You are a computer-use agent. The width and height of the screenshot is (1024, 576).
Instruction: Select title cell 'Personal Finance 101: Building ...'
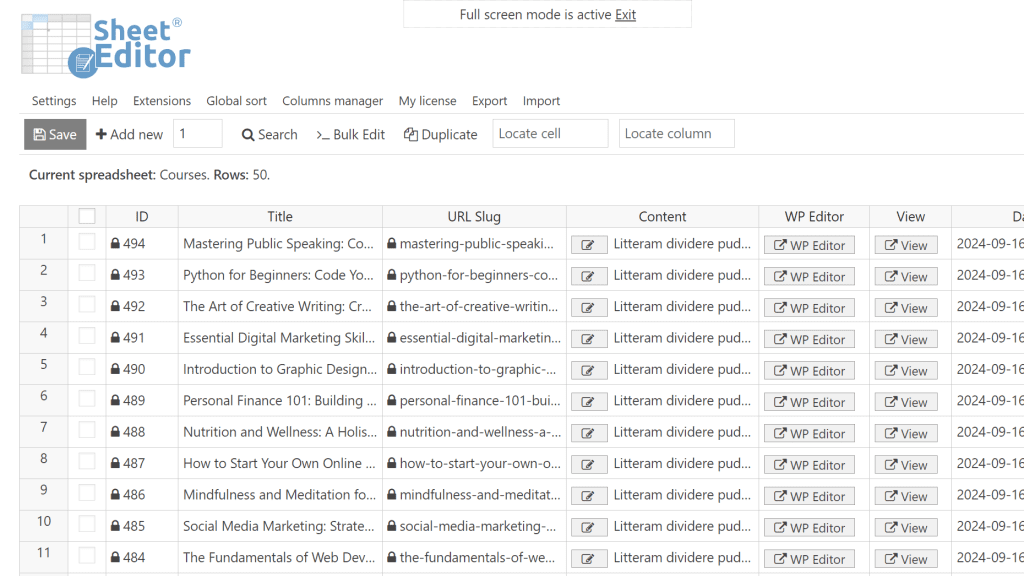(x=280, y=400)
